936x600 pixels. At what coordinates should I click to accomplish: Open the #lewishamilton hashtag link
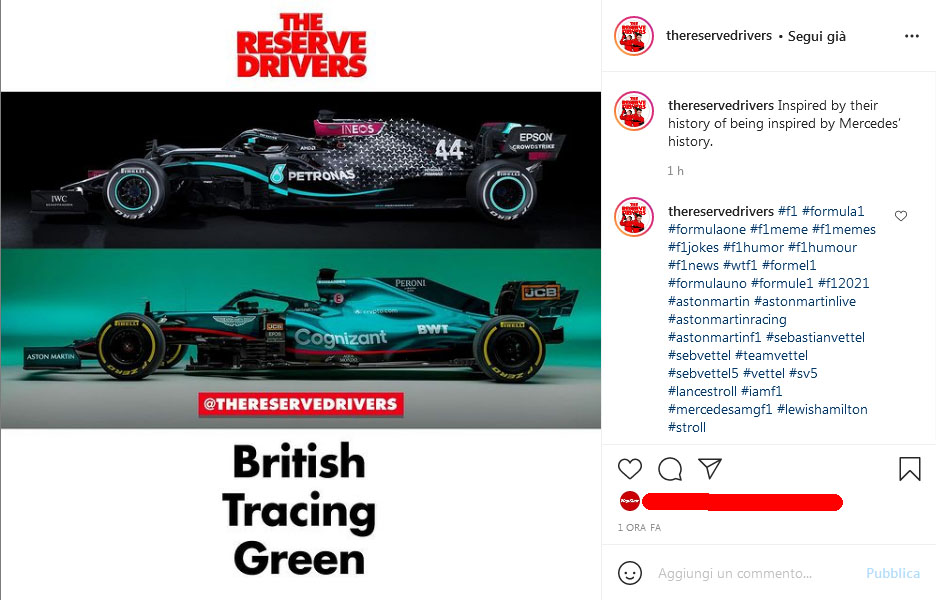coord(822,410)
